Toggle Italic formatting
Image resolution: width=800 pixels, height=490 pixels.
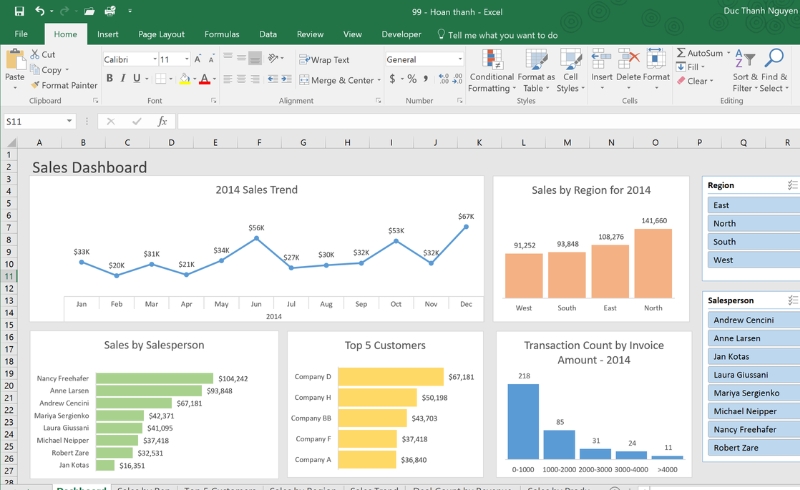123,78
